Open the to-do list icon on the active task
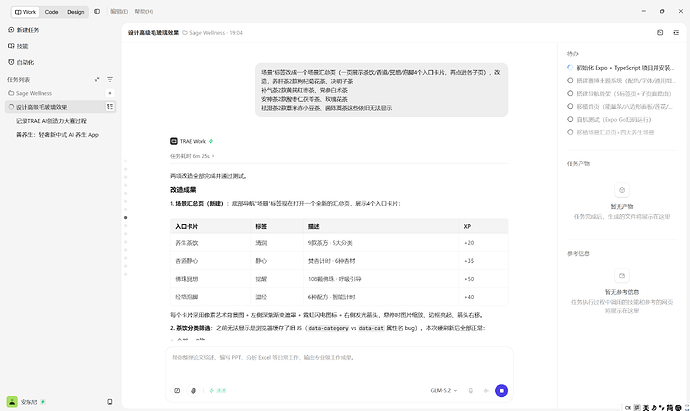This screenshot has width=690, height=411. [x=110, y=106]
